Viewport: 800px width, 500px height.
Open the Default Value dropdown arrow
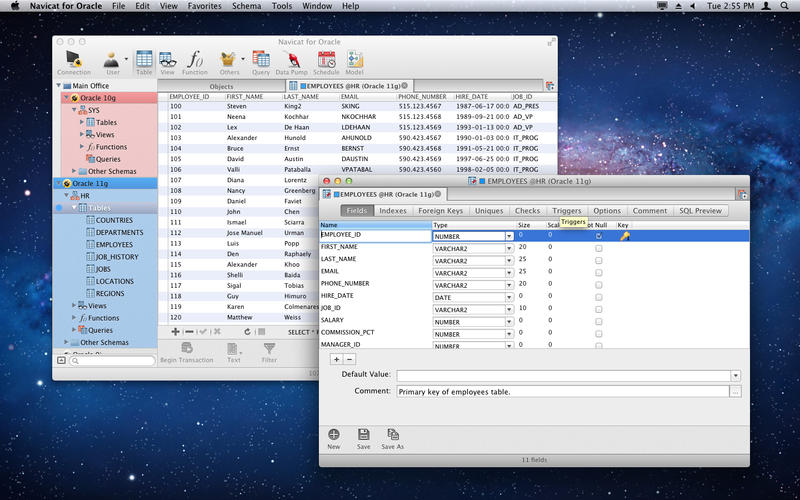click(736, 376)
